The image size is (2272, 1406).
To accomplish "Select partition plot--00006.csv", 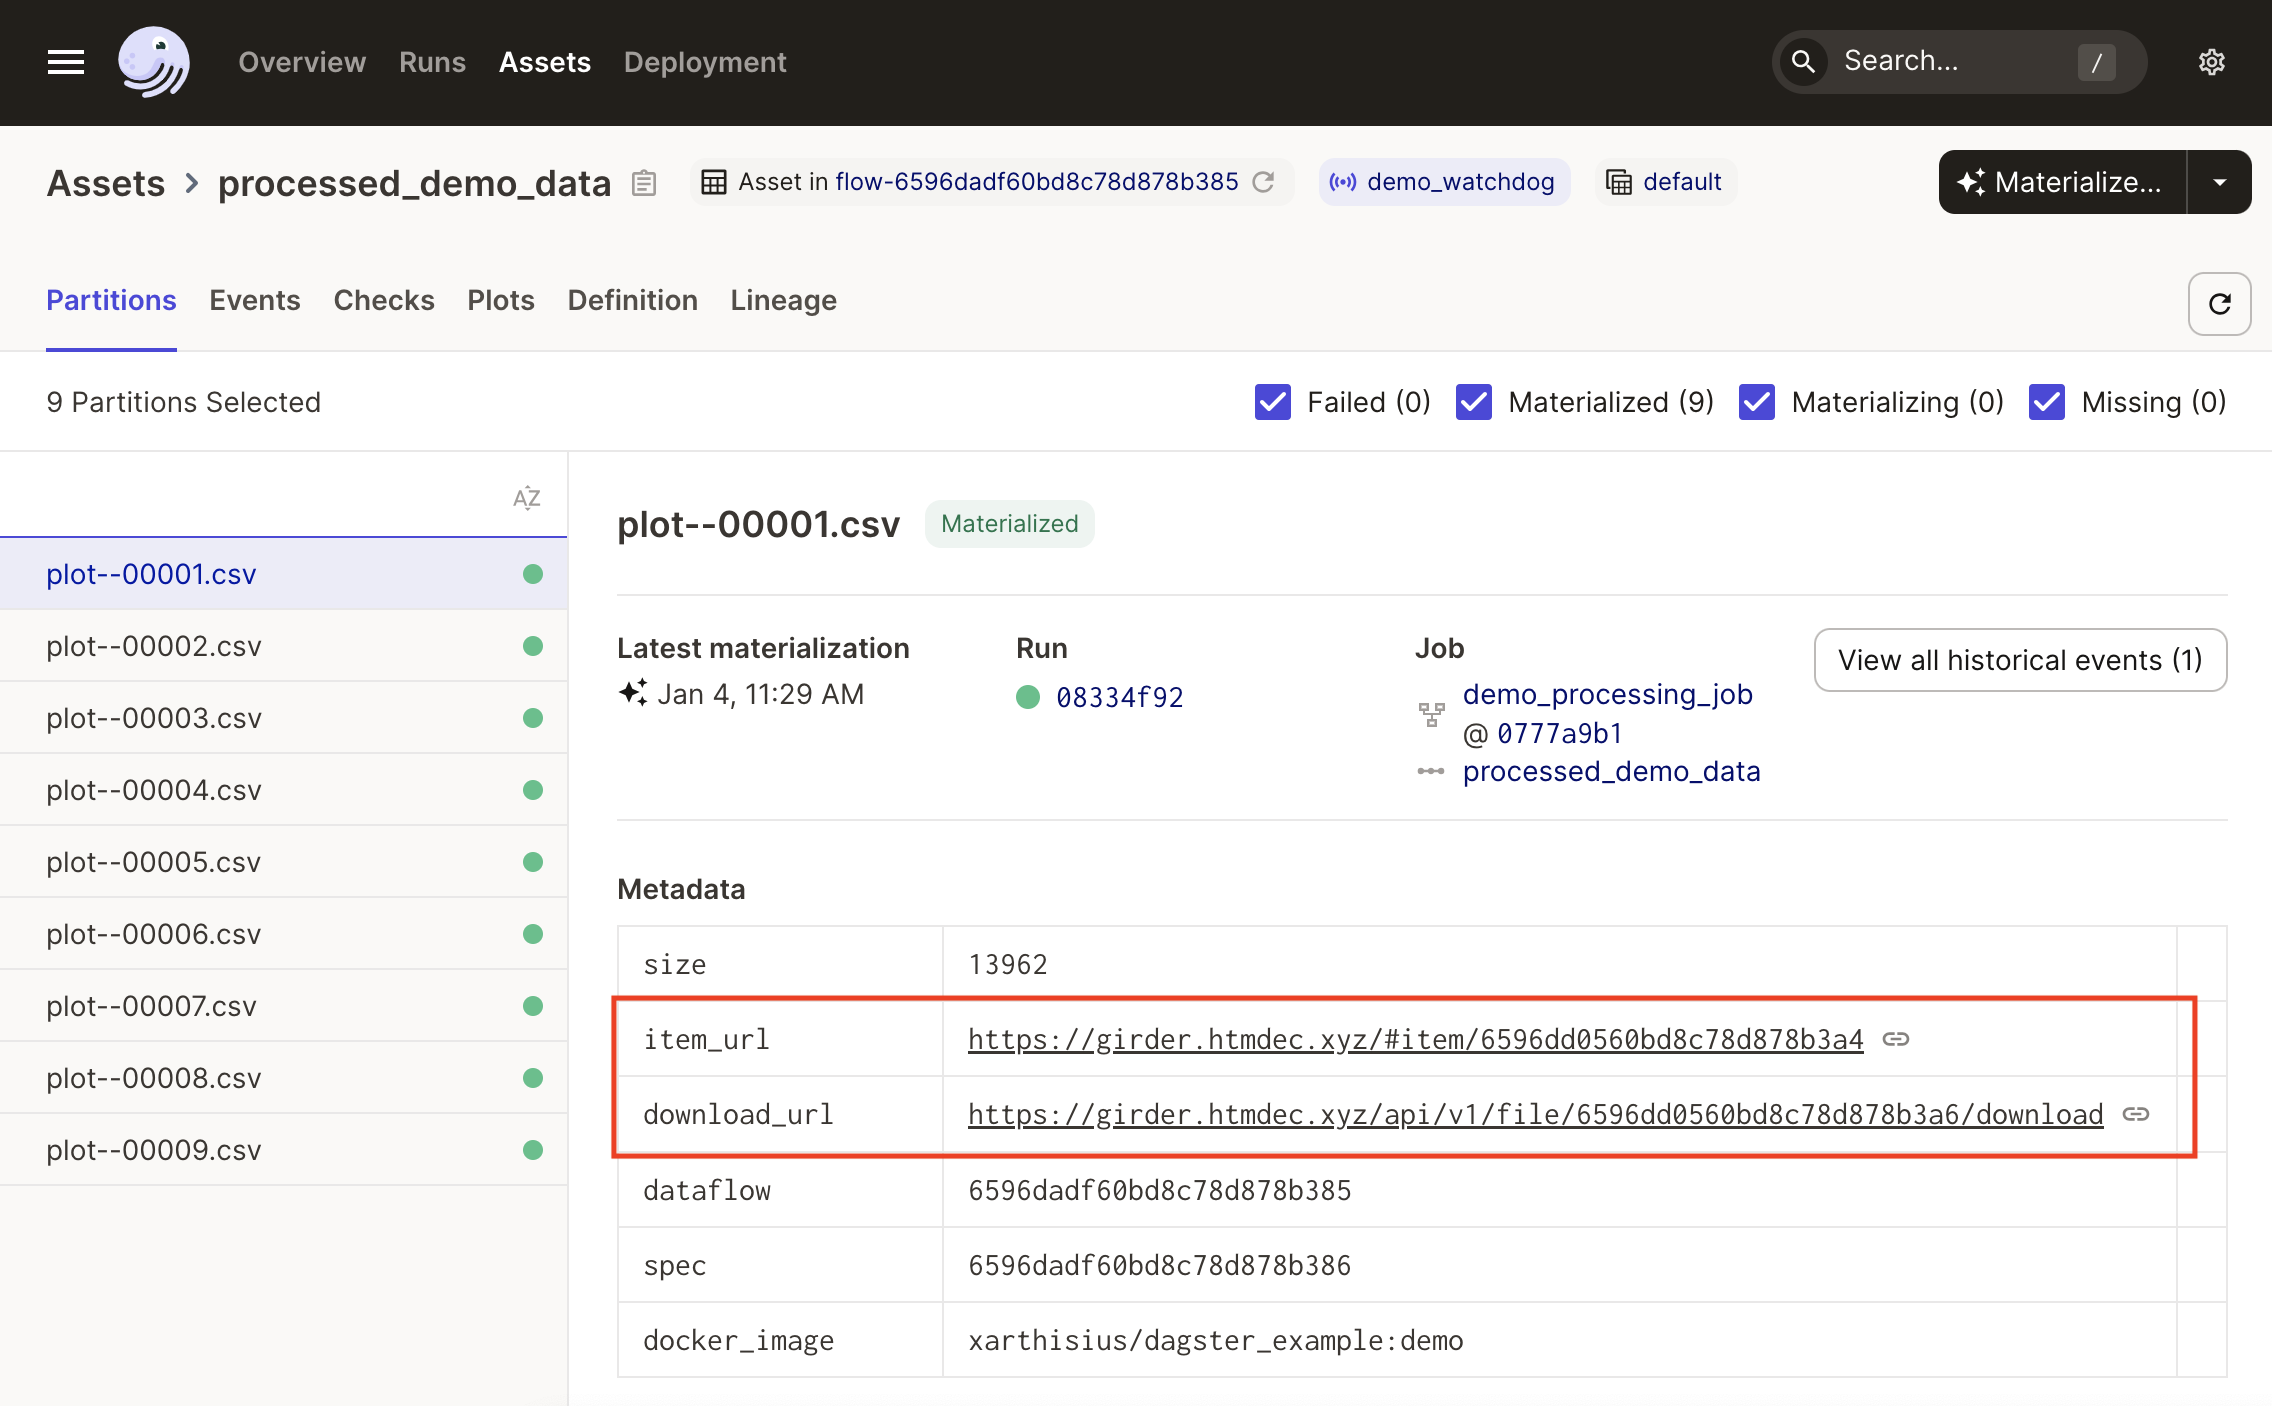I will pos(284,934).
